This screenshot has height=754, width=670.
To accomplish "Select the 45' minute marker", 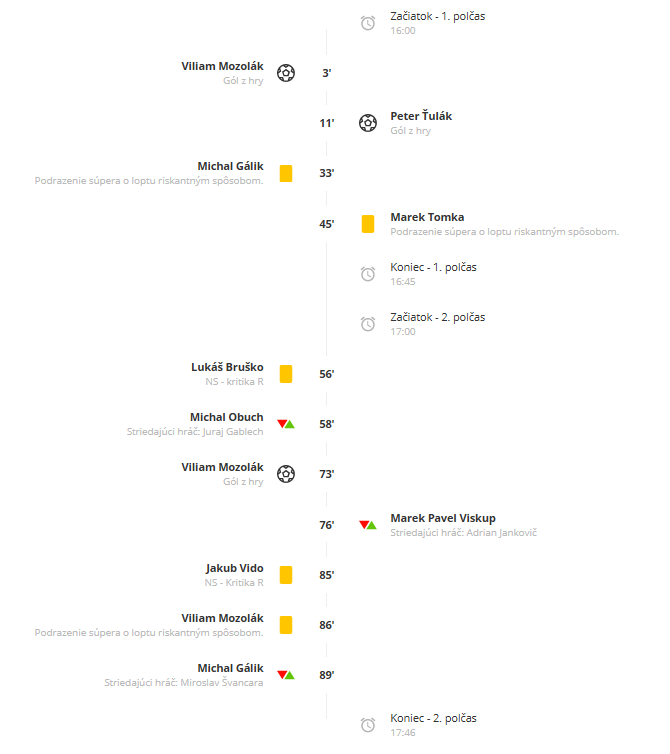I will coord(327,224).
